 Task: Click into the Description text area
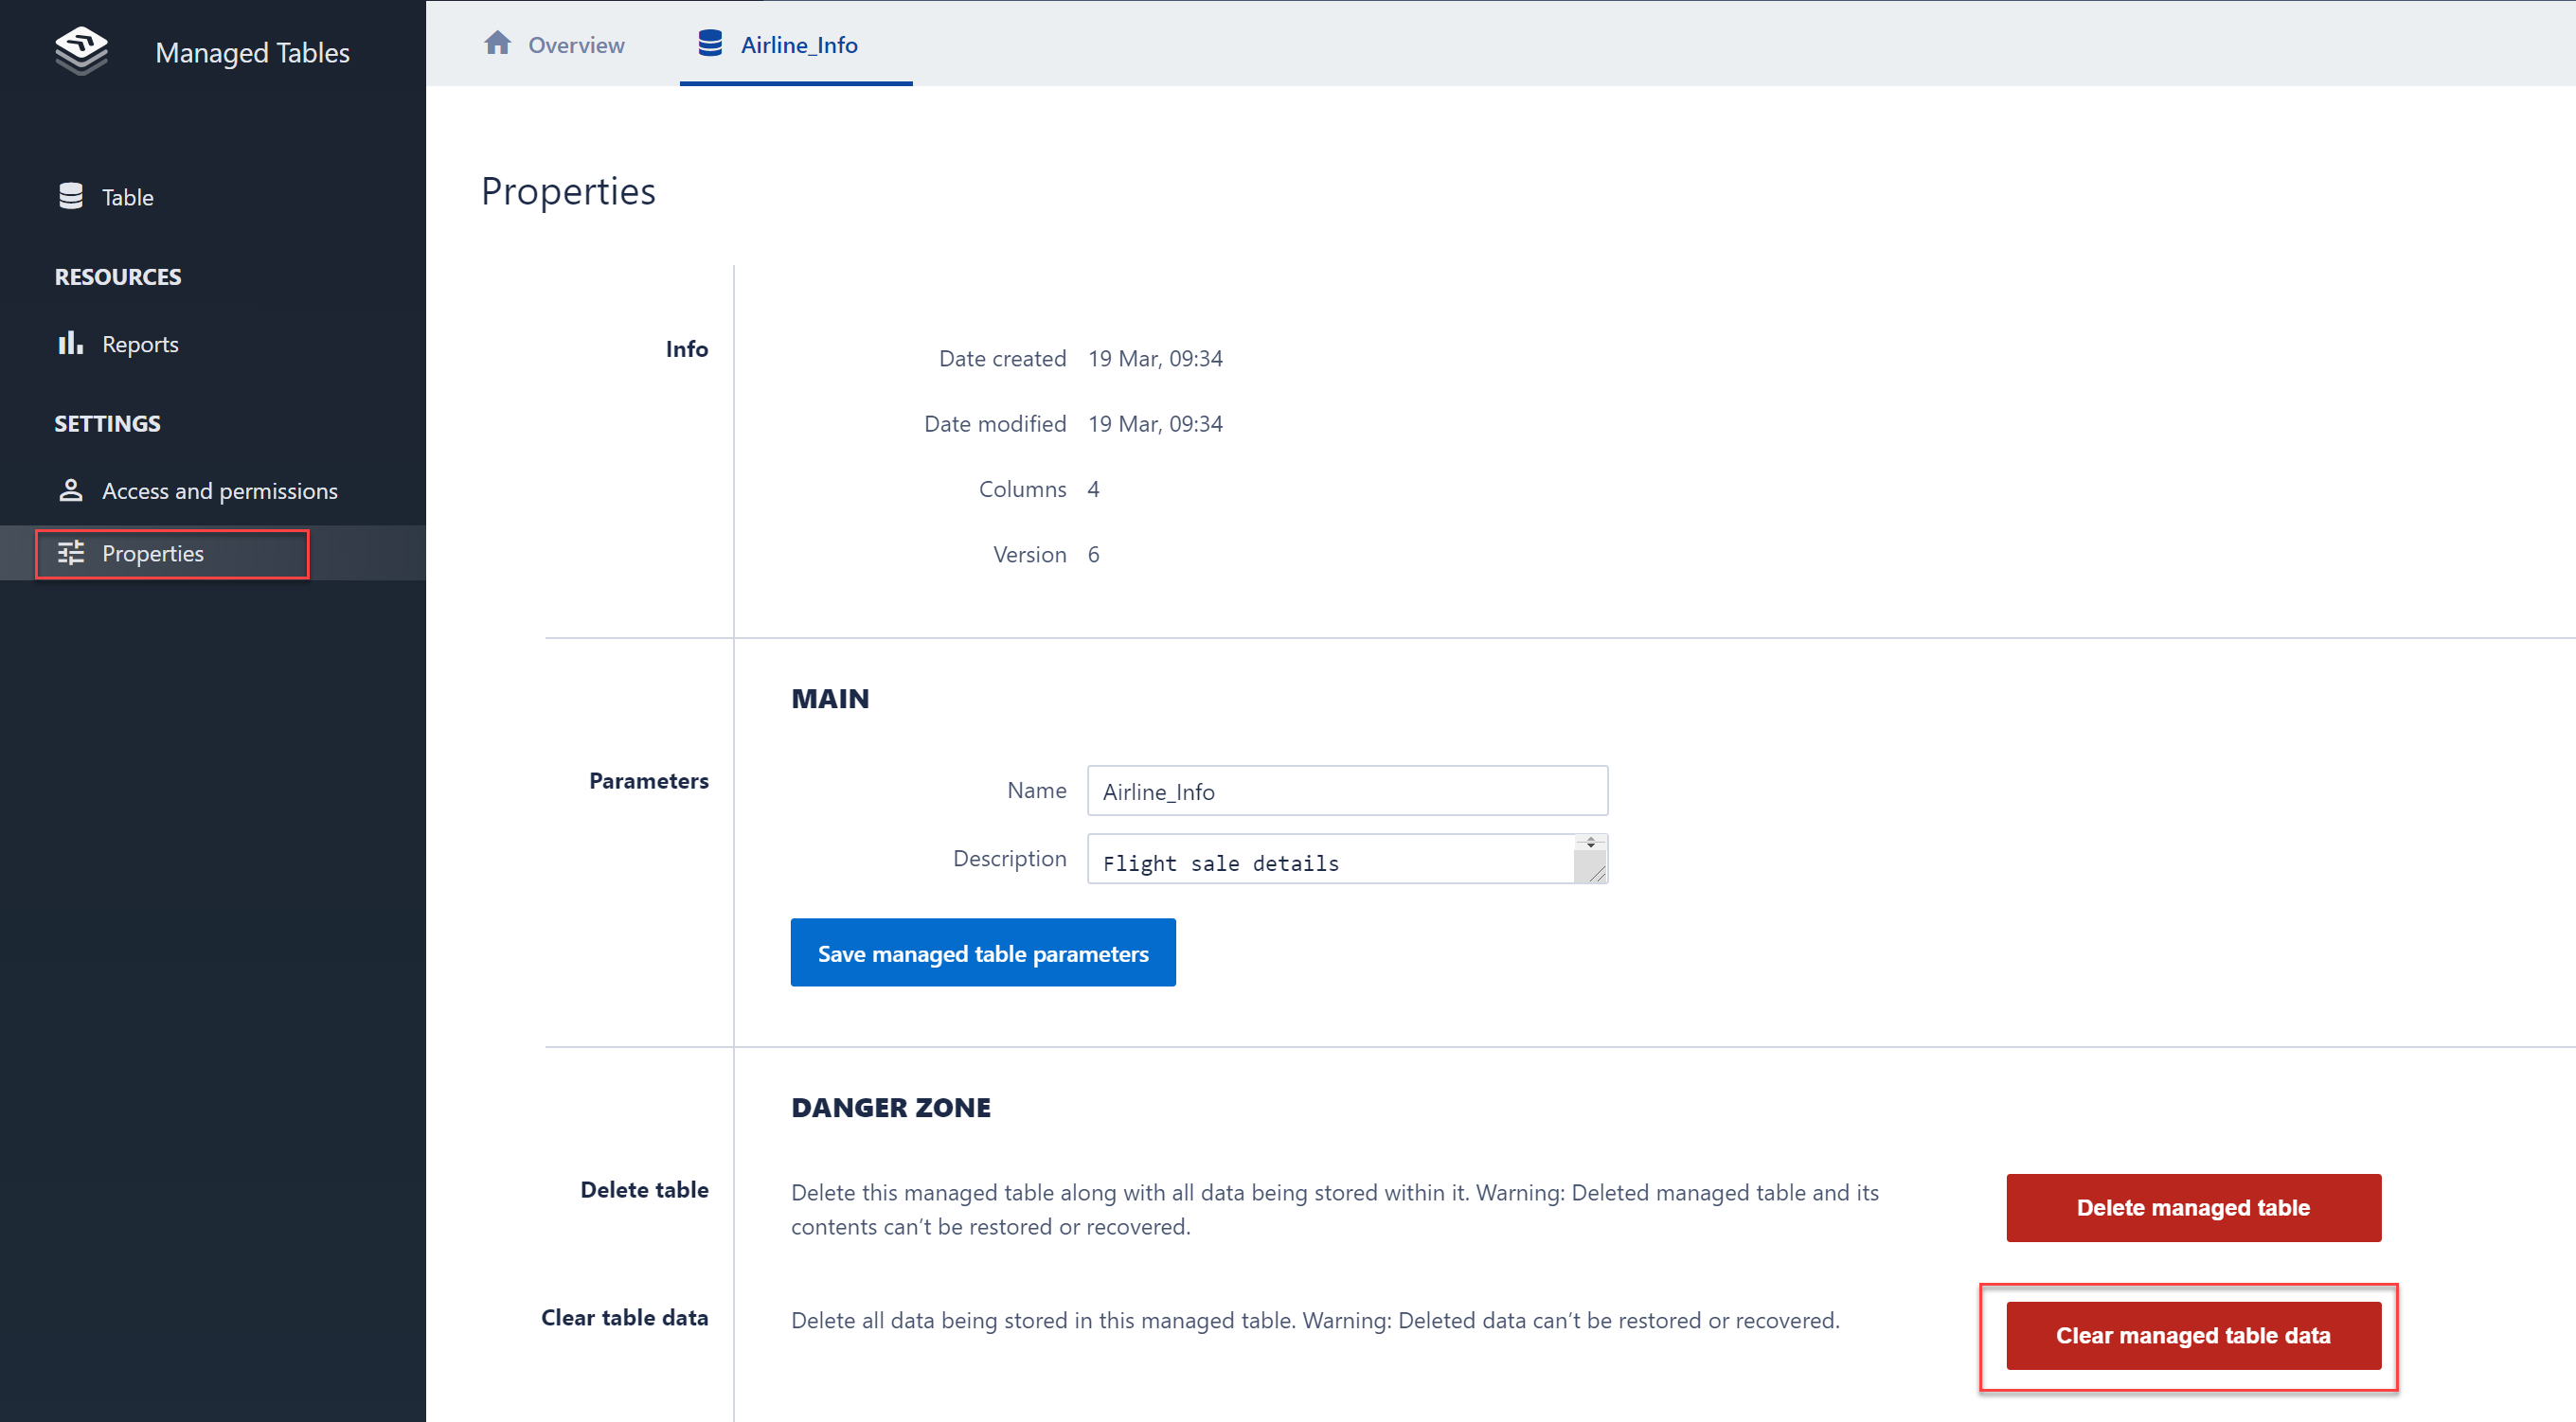(x=1330, y=860)
